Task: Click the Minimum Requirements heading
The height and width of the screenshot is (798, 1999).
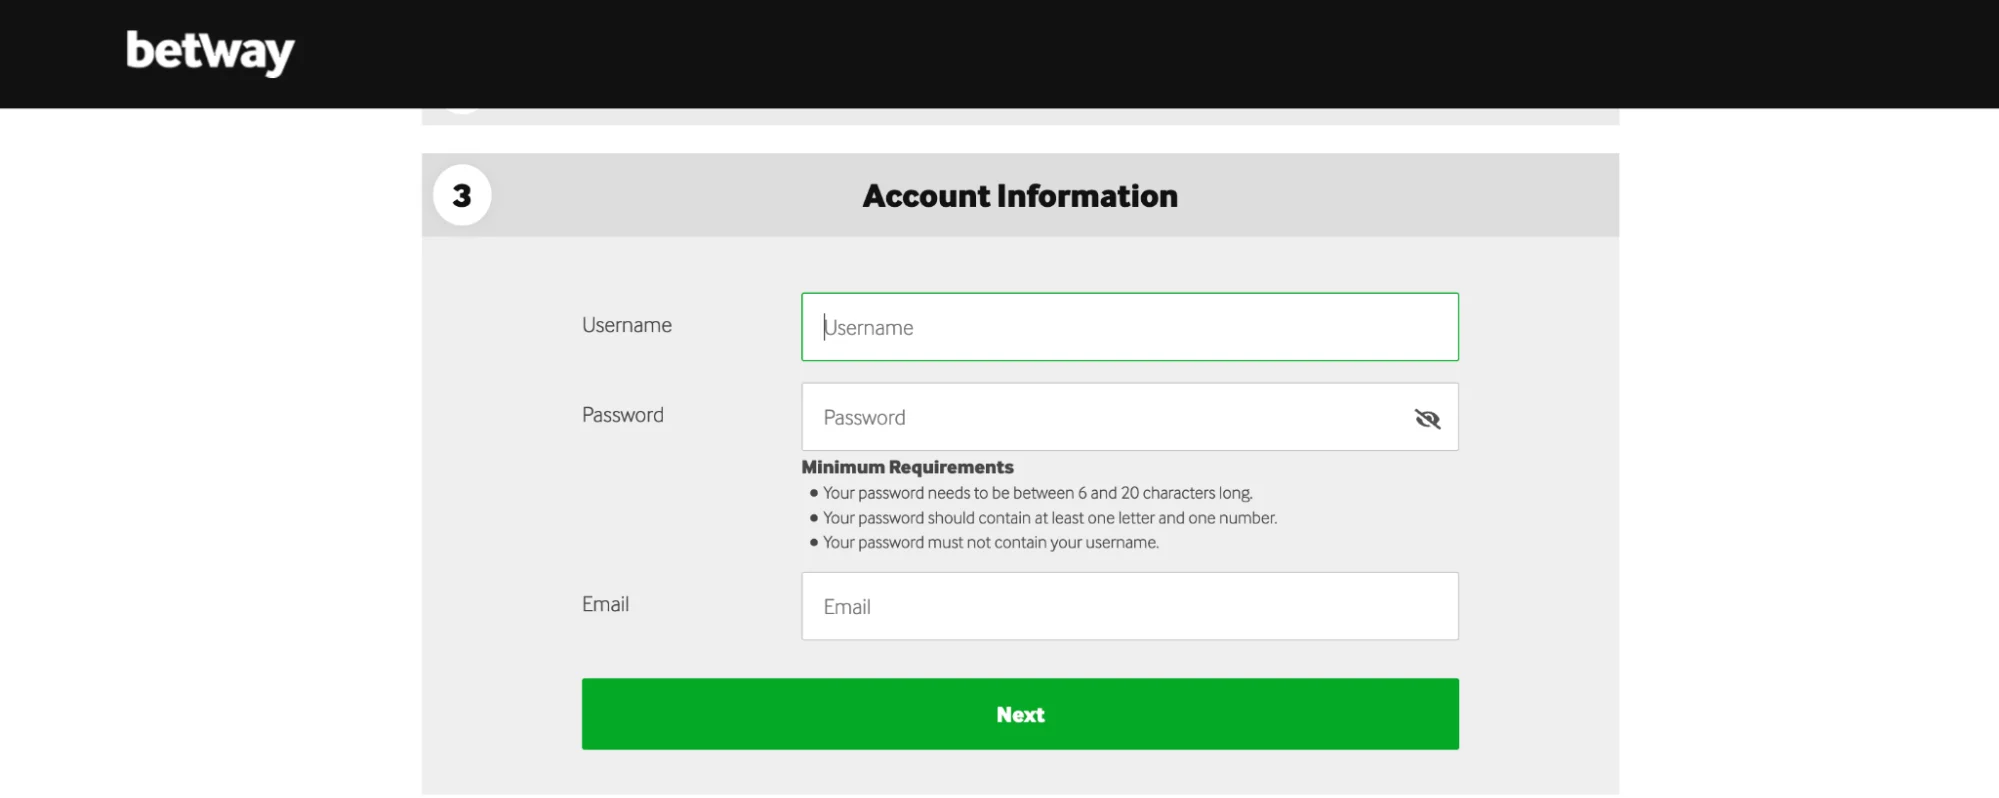Action: pos(907,467)
